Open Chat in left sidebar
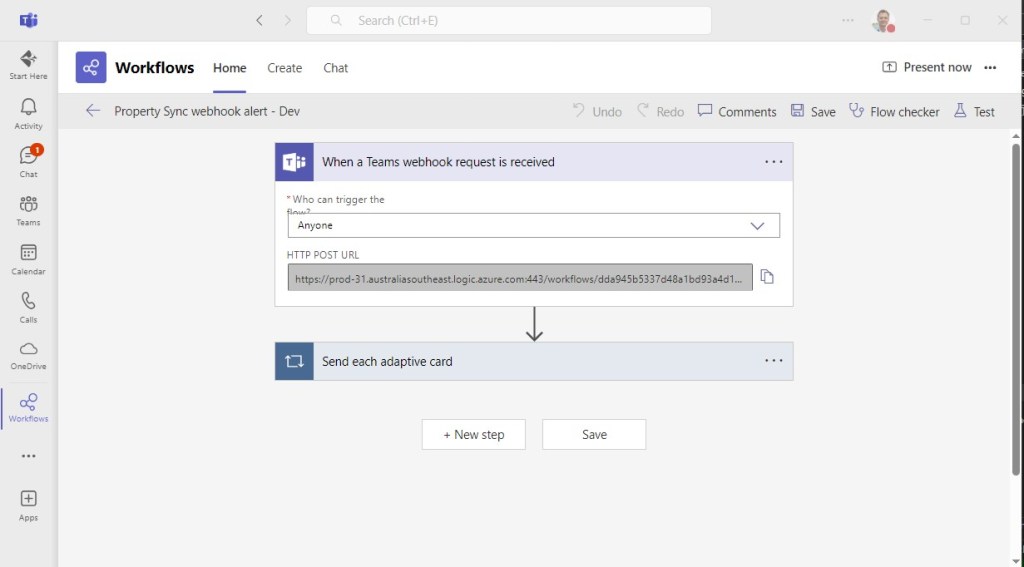Viewport: 1024px width, 567px height. (x=28, y=161)
